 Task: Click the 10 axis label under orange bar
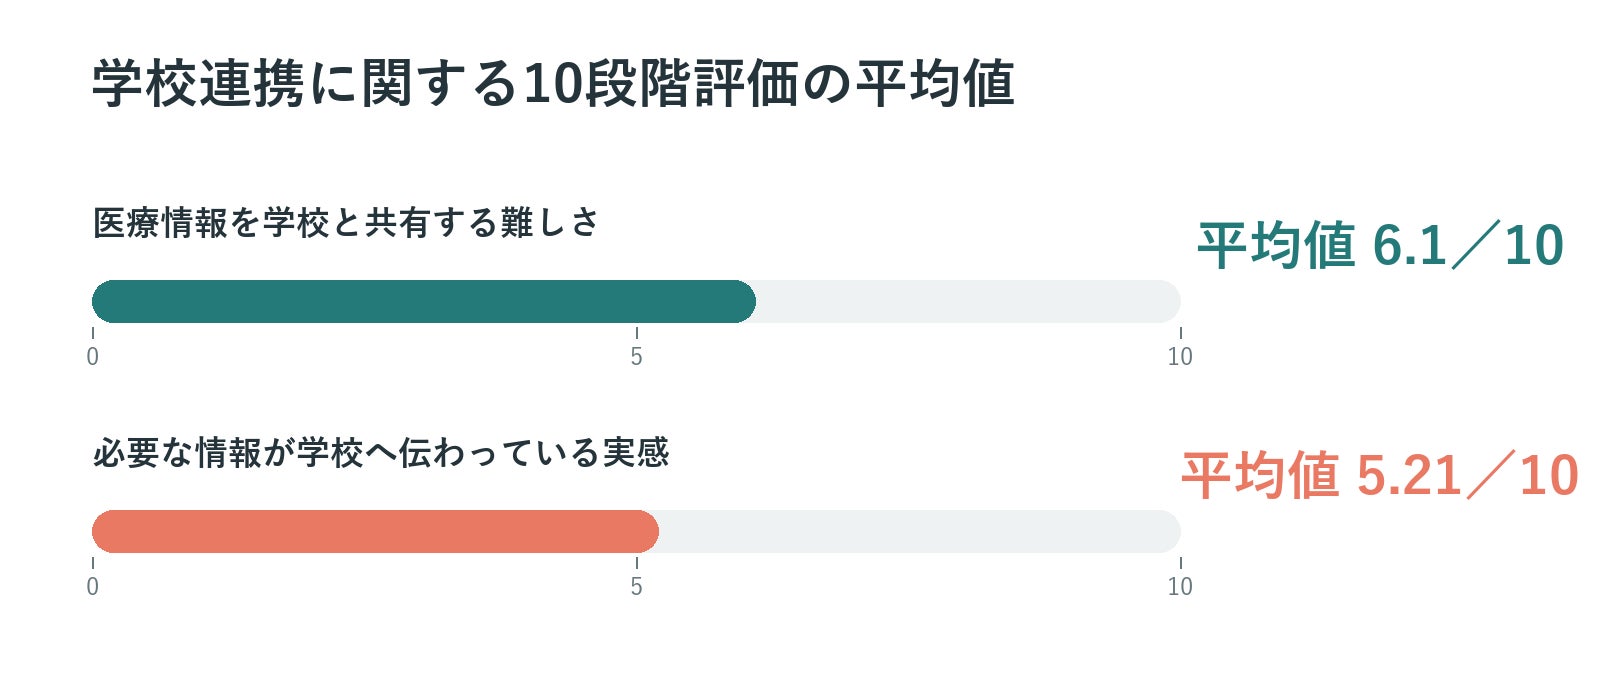click(x=1180, y=587)
